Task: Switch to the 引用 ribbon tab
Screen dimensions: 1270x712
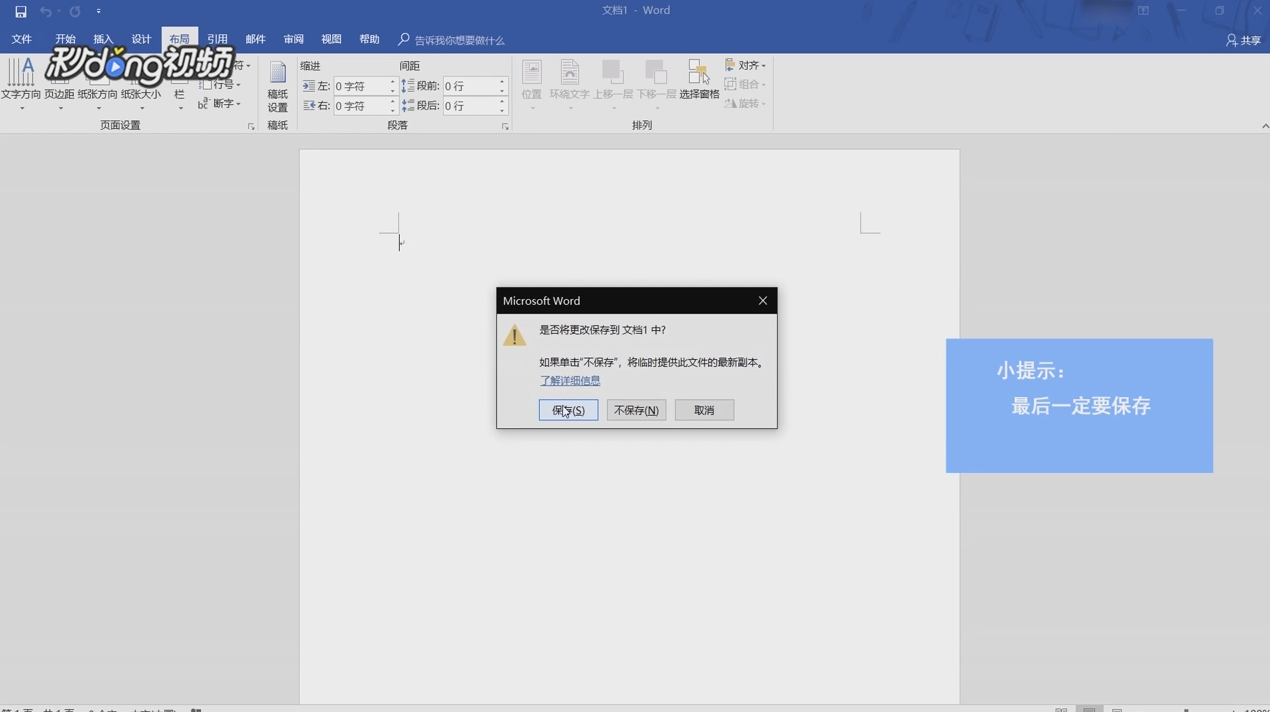Action: 217,39
